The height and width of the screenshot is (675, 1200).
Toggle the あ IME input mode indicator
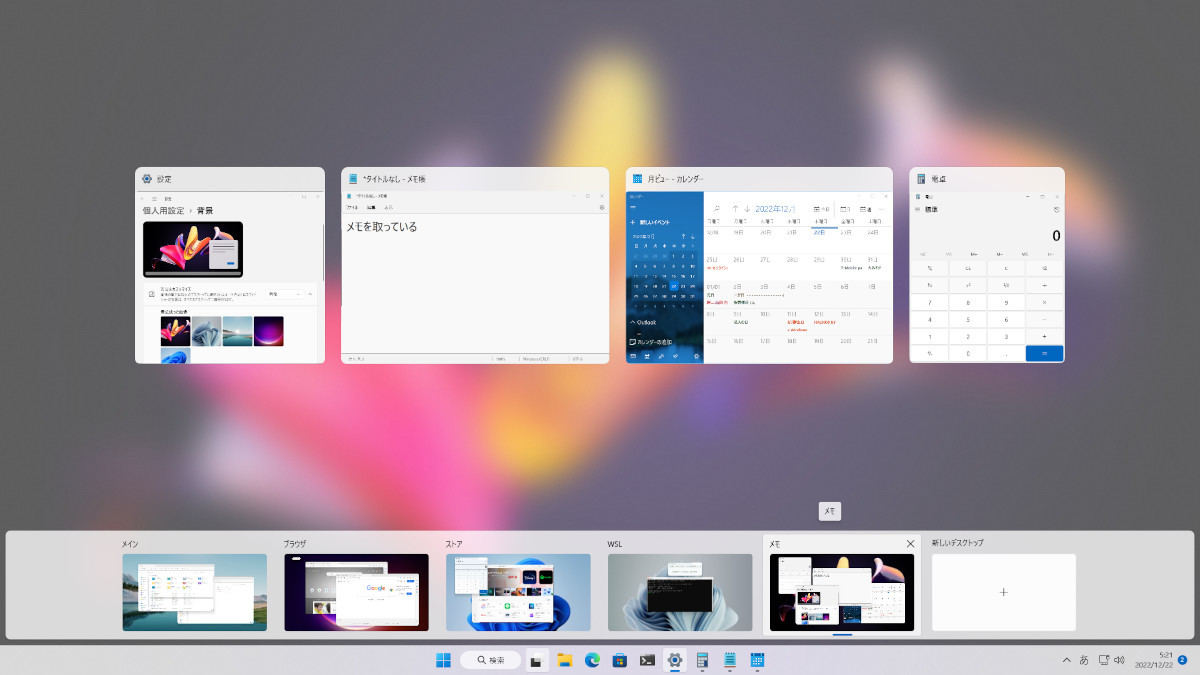coord(1084,660)
